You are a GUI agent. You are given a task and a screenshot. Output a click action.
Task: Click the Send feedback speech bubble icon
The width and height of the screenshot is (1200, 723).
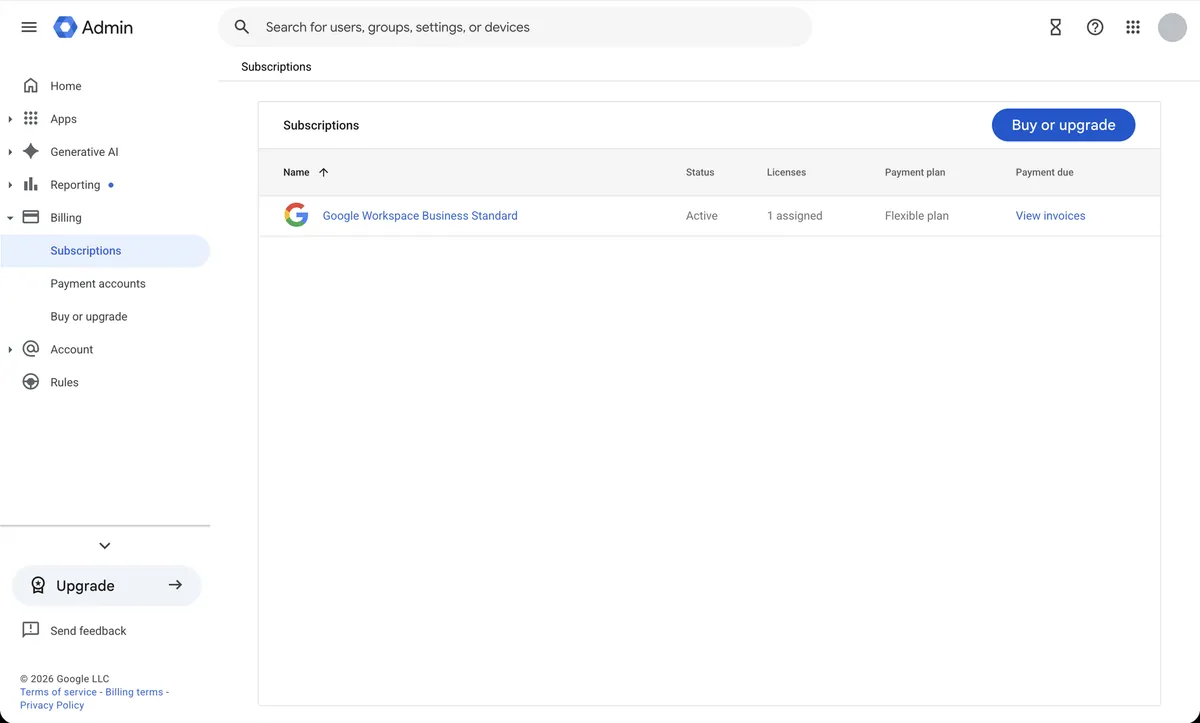pos(31,630)
